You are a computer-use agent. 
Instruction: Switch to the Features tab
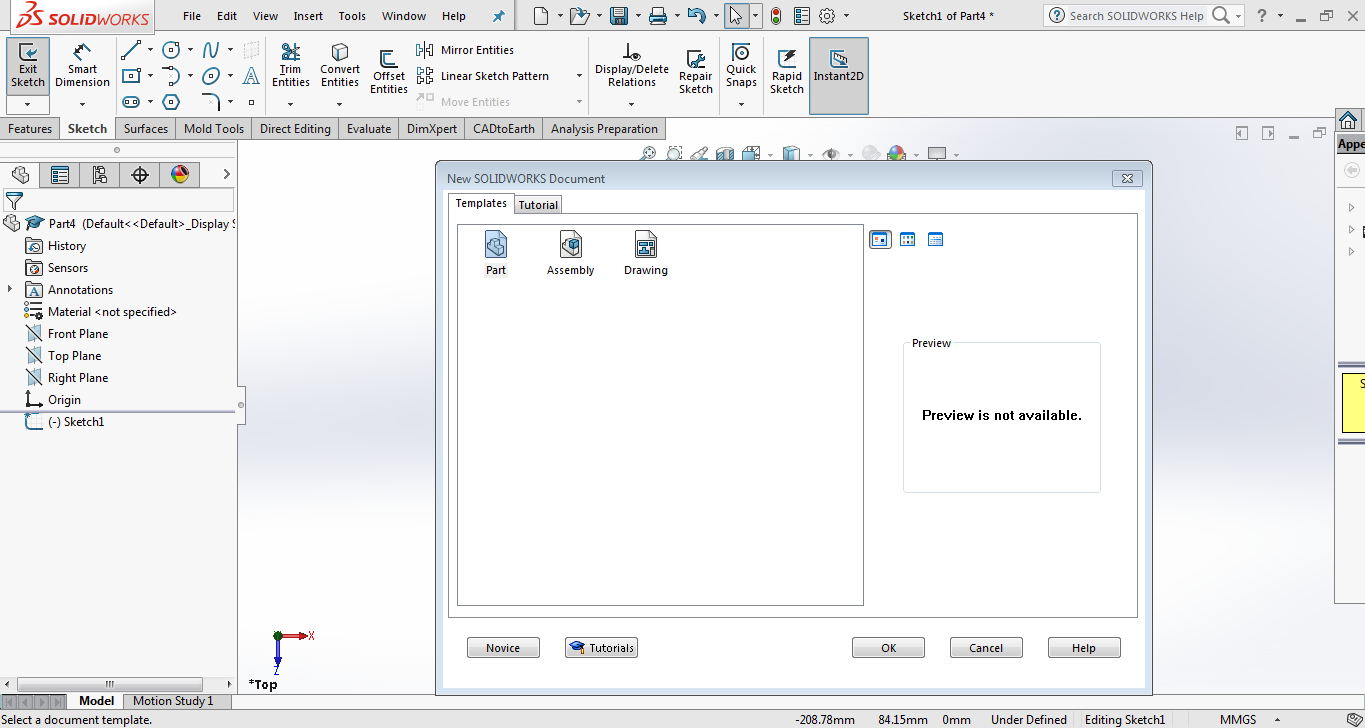30,129
